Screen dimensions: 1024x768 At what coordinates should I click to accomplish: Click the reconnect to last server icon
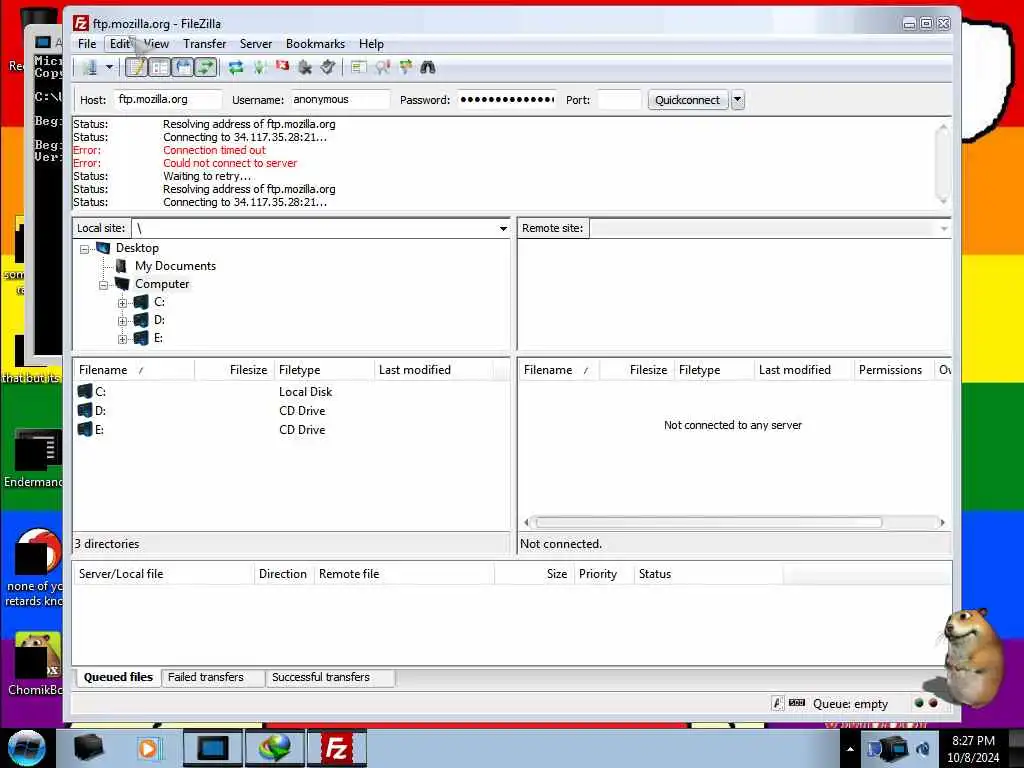pos(328,67)
